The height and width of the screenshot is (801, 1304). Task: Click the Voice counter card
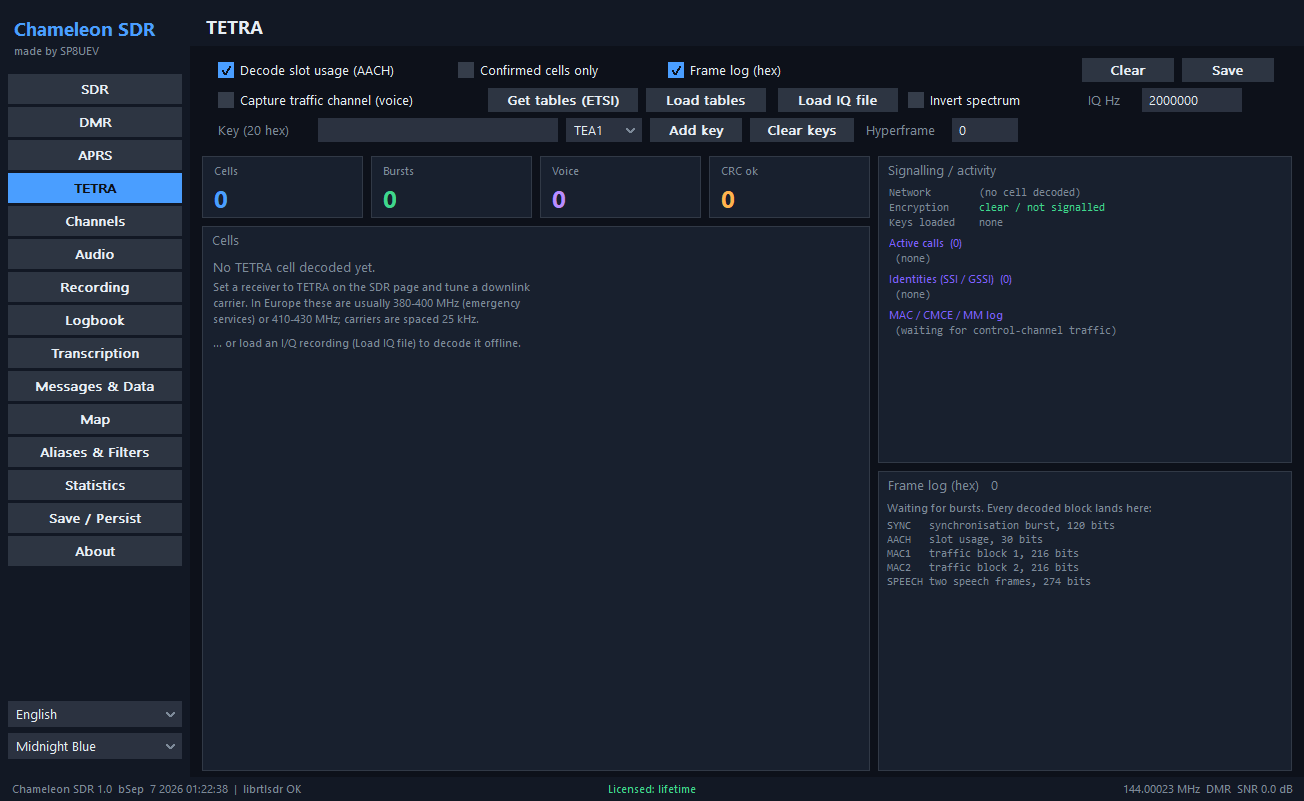[620, 187]
